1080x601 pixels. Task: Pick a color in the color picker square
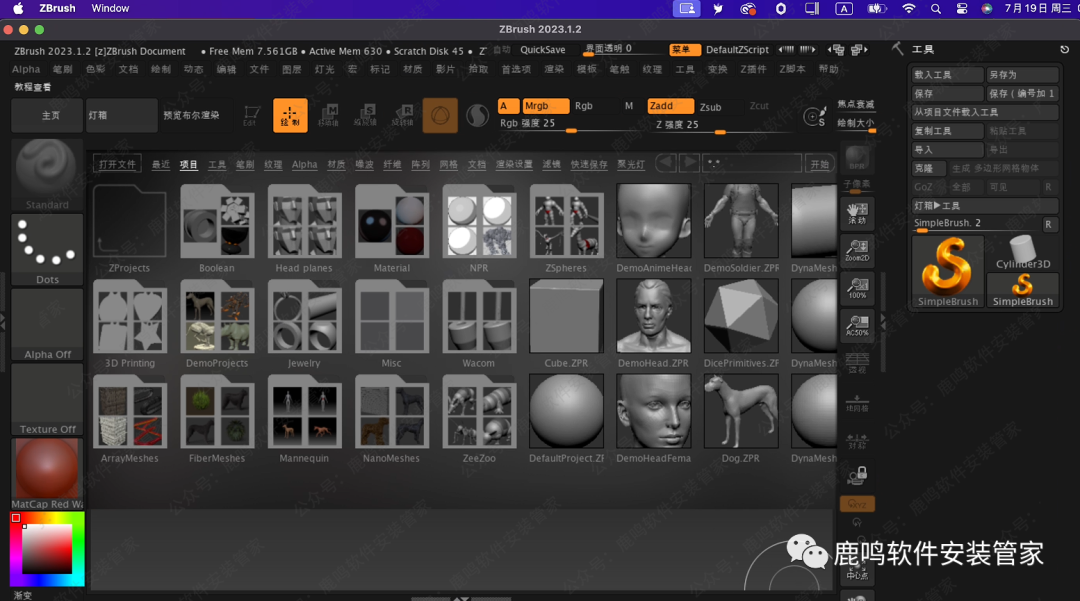(x=47, y=548)
